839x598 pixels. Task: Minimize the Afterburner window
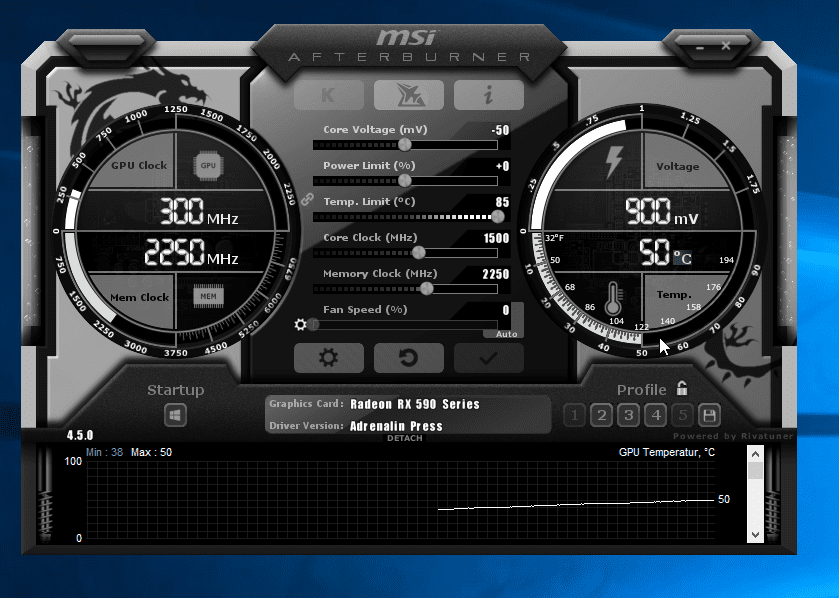pyautogui.click(x=700, y=48)
